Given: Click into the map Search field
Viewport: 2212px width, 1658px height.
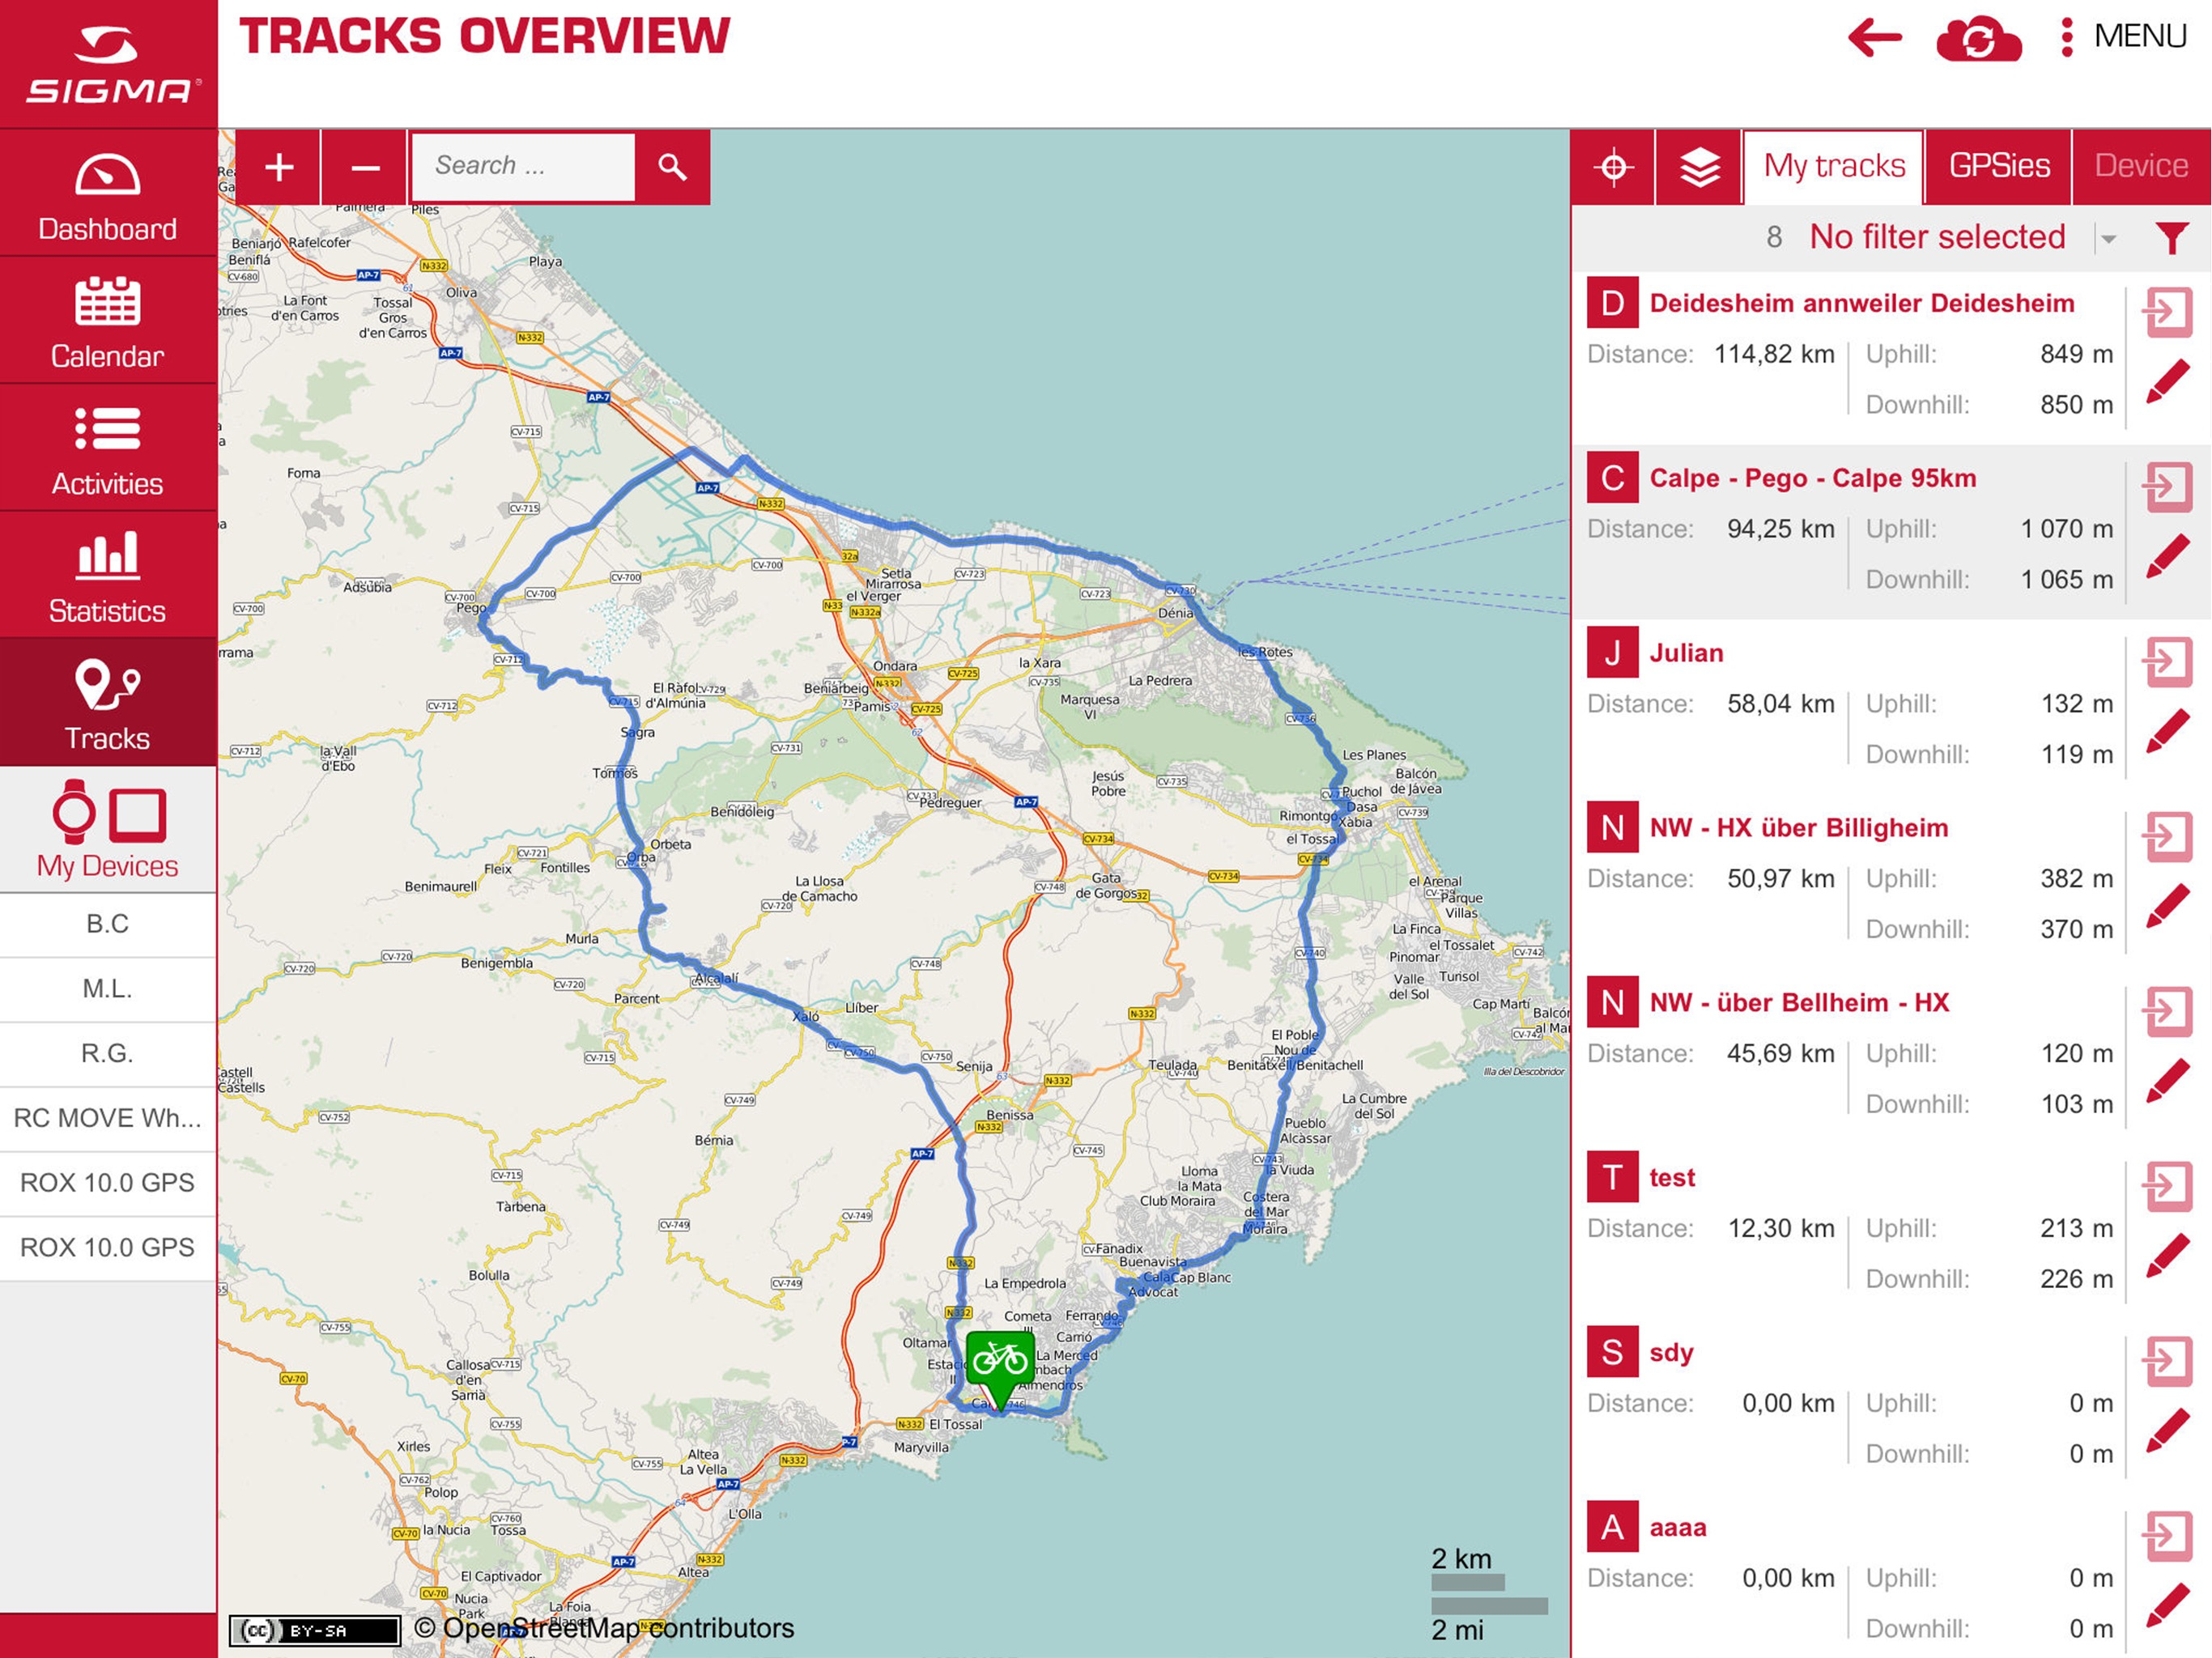Looking at the screenshot, I should tap(523, 167).
